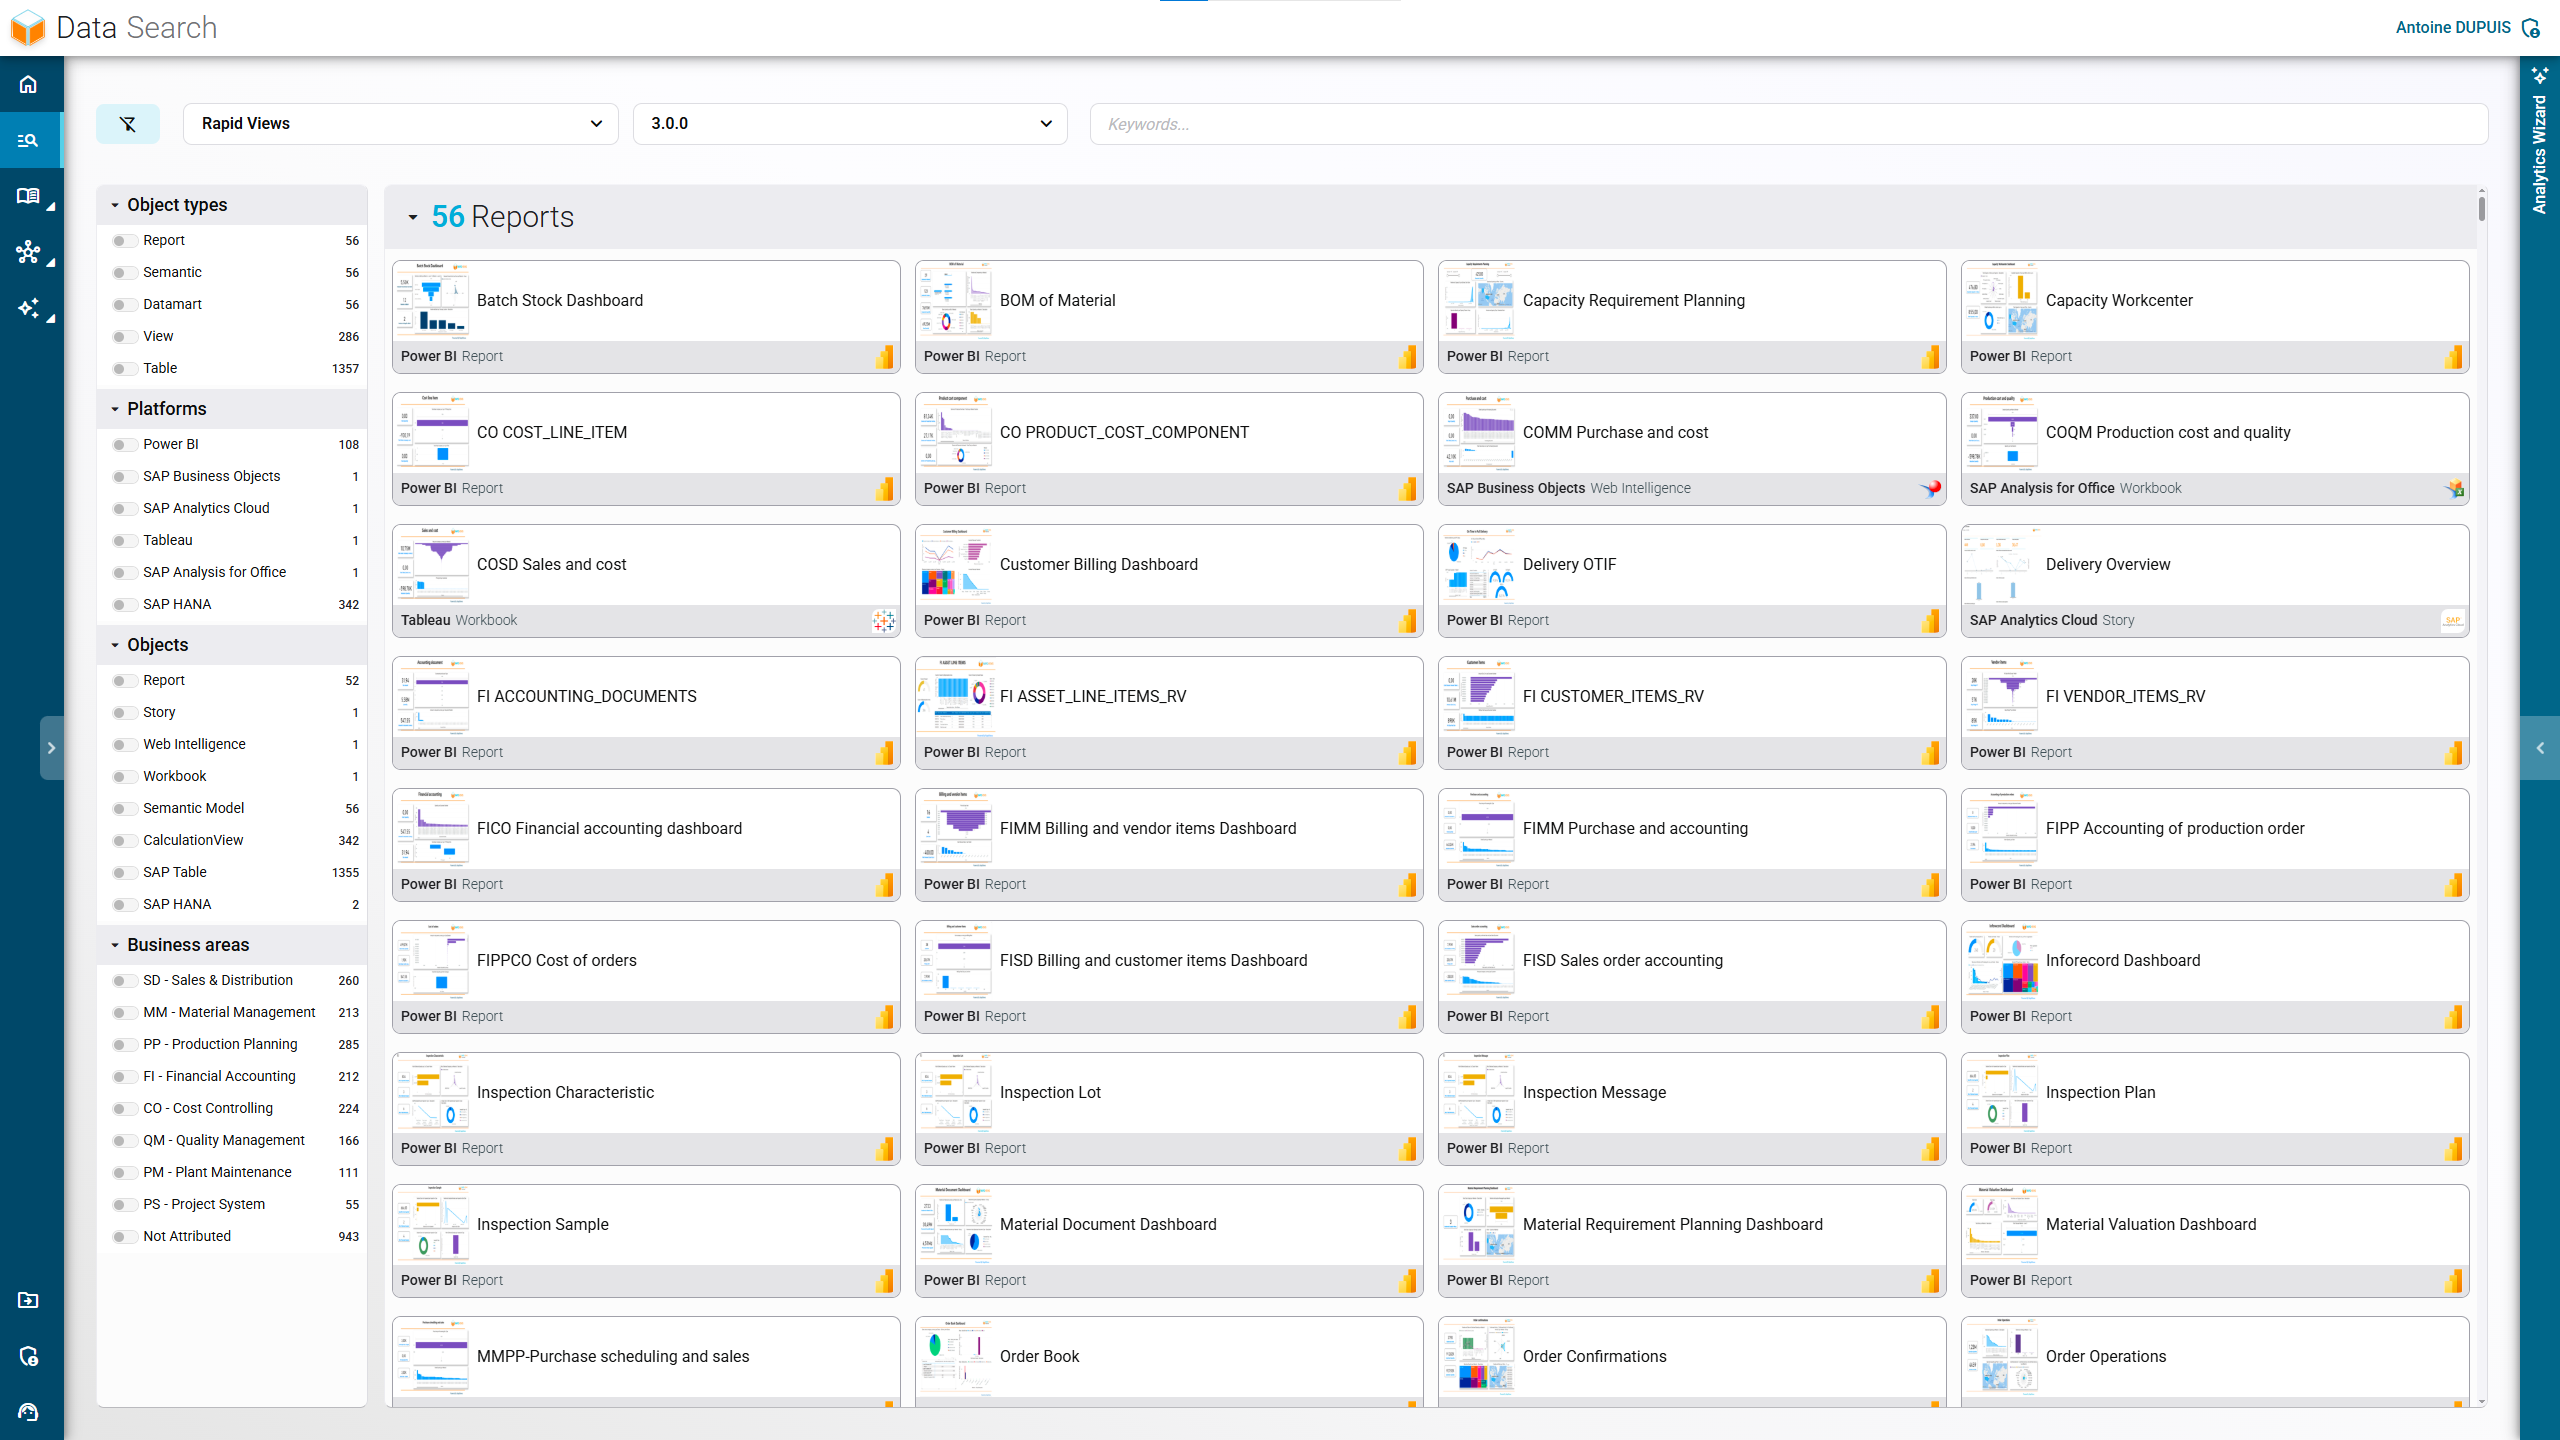This screenshot has width=2560, height=1440.
Task: Click Power BI icon on Inspection Lot card
Action: pyautogui.click(x=1408, y=1149)
